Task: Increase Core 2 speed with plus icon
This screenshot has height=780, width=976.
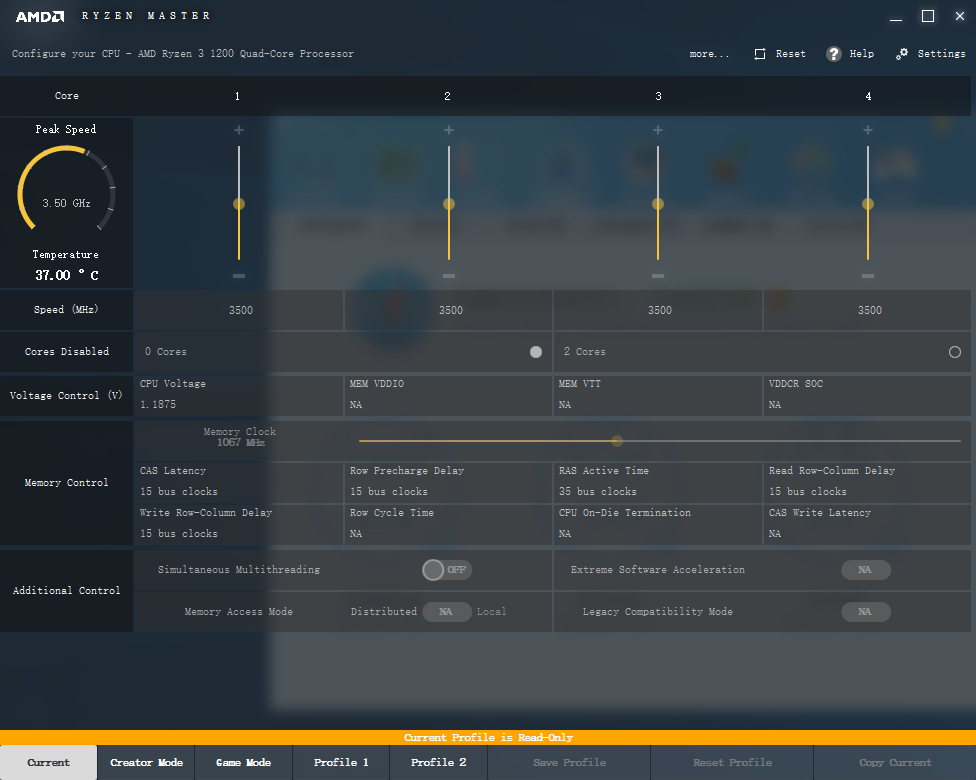Action: [x=449, y=130]
